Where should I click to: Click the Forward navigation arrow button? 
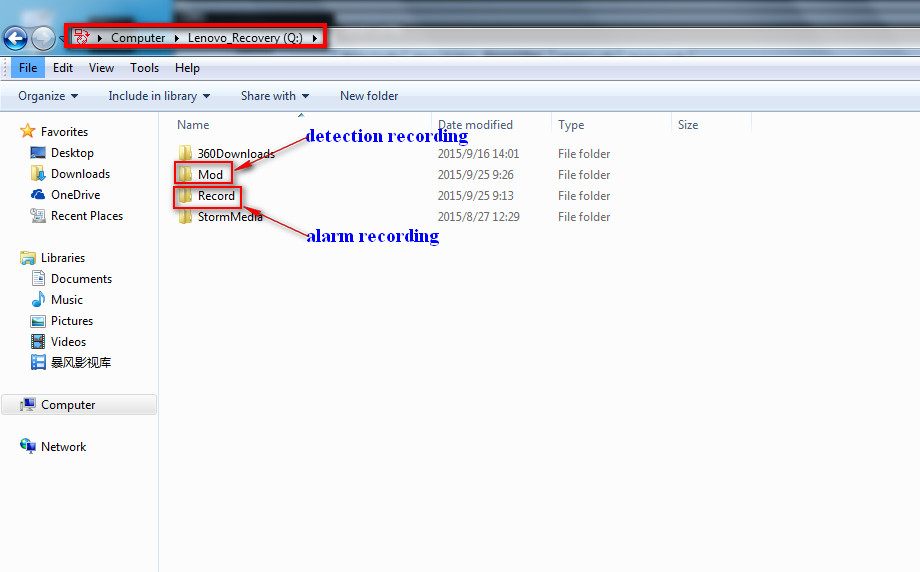click(x=43, y=39)
